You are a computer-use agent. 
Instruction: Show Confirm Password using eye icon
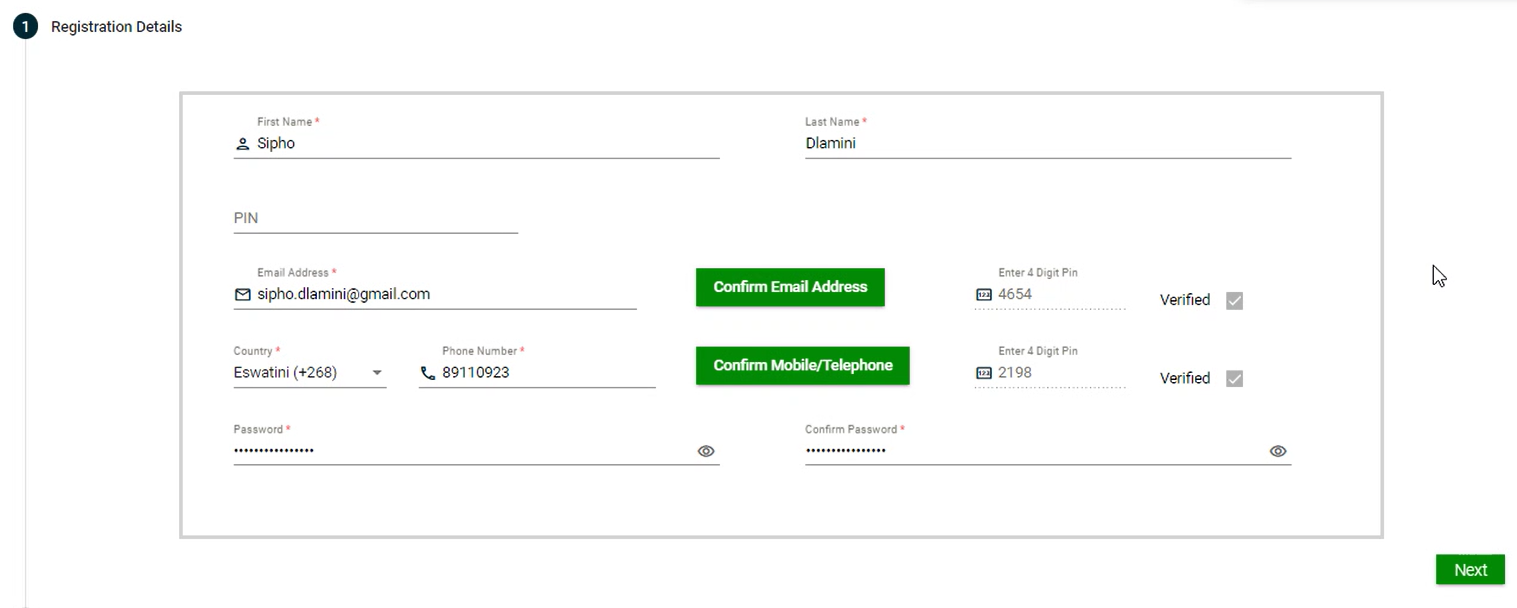pyautogui.click(x=1277, y=451)
